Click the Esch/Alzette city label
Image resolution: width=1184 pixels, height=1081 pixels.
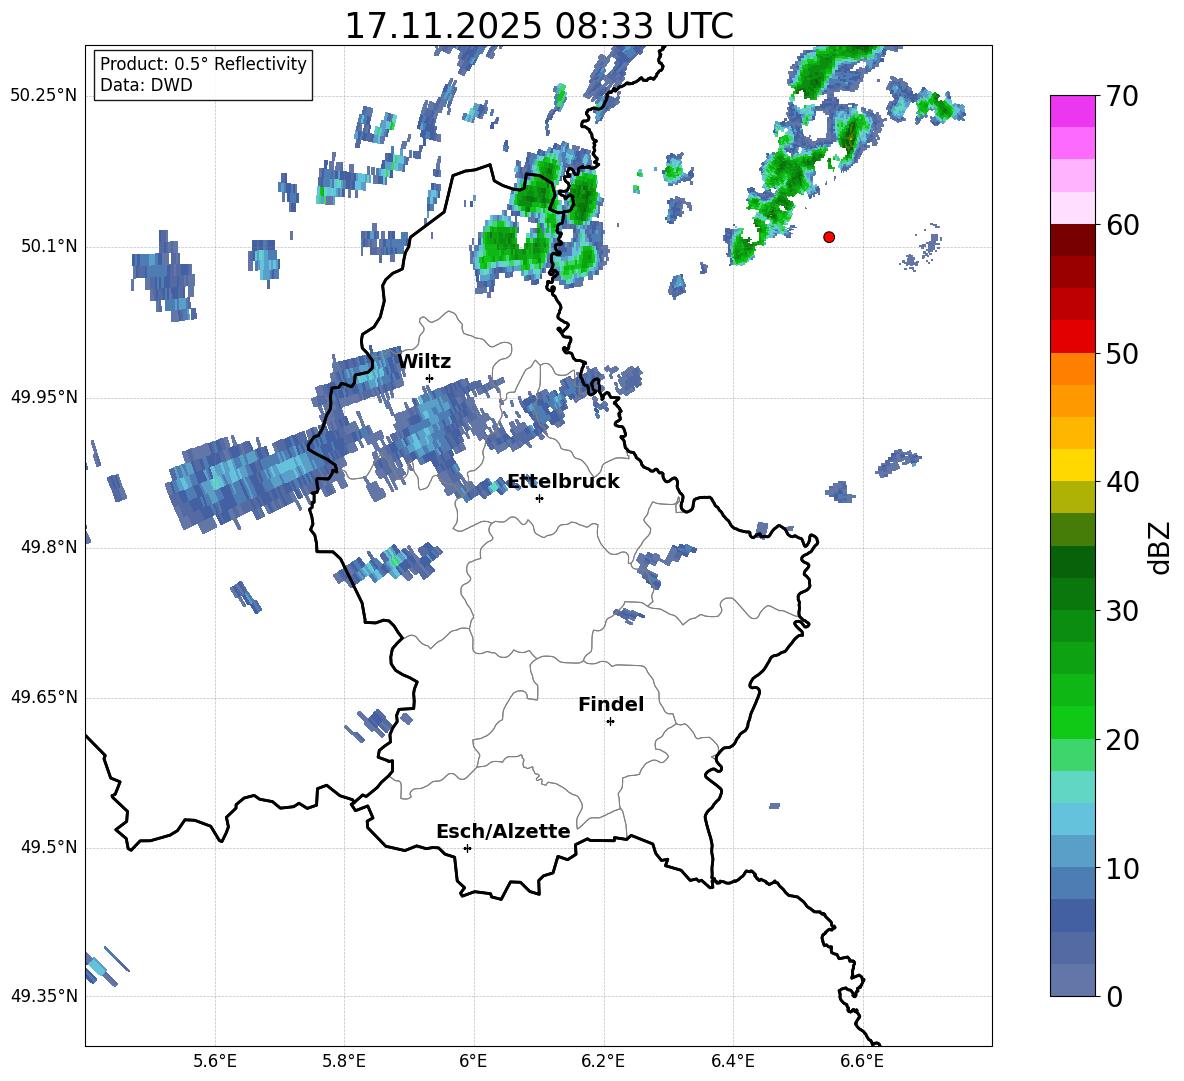tap(503, 831)
